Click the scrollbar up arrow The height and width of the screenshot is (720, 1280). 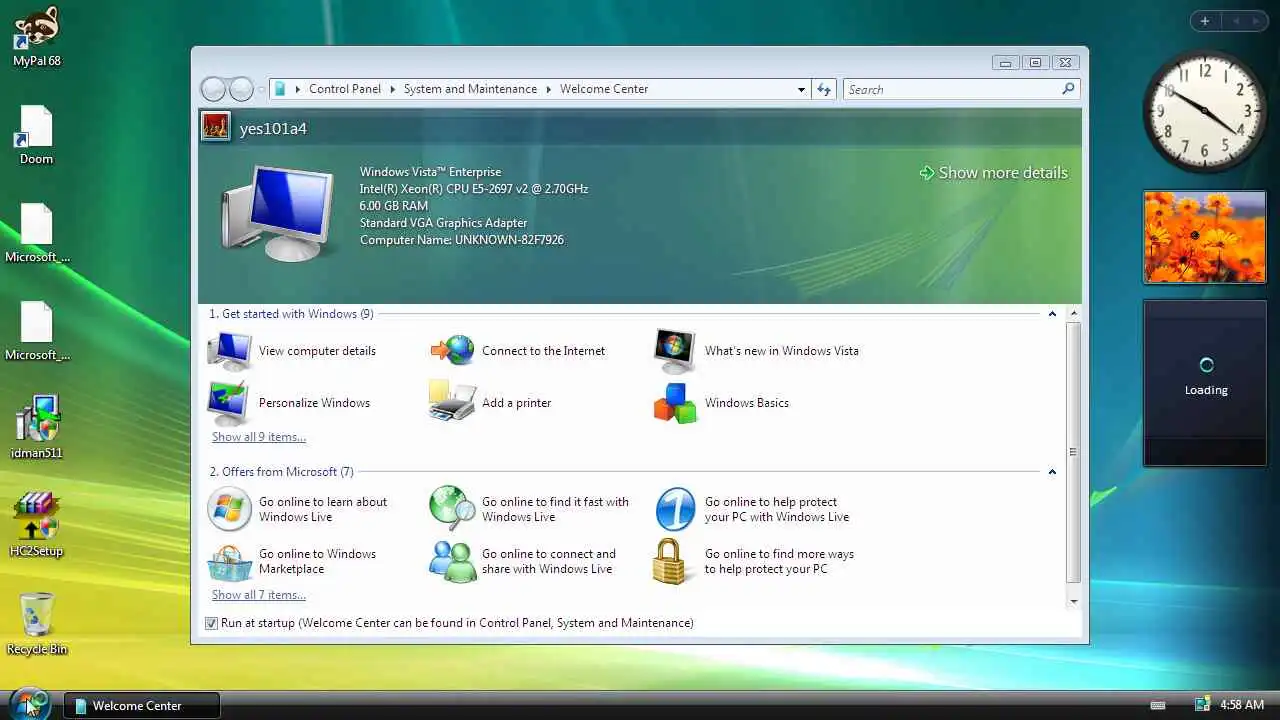click(1073, 314)
